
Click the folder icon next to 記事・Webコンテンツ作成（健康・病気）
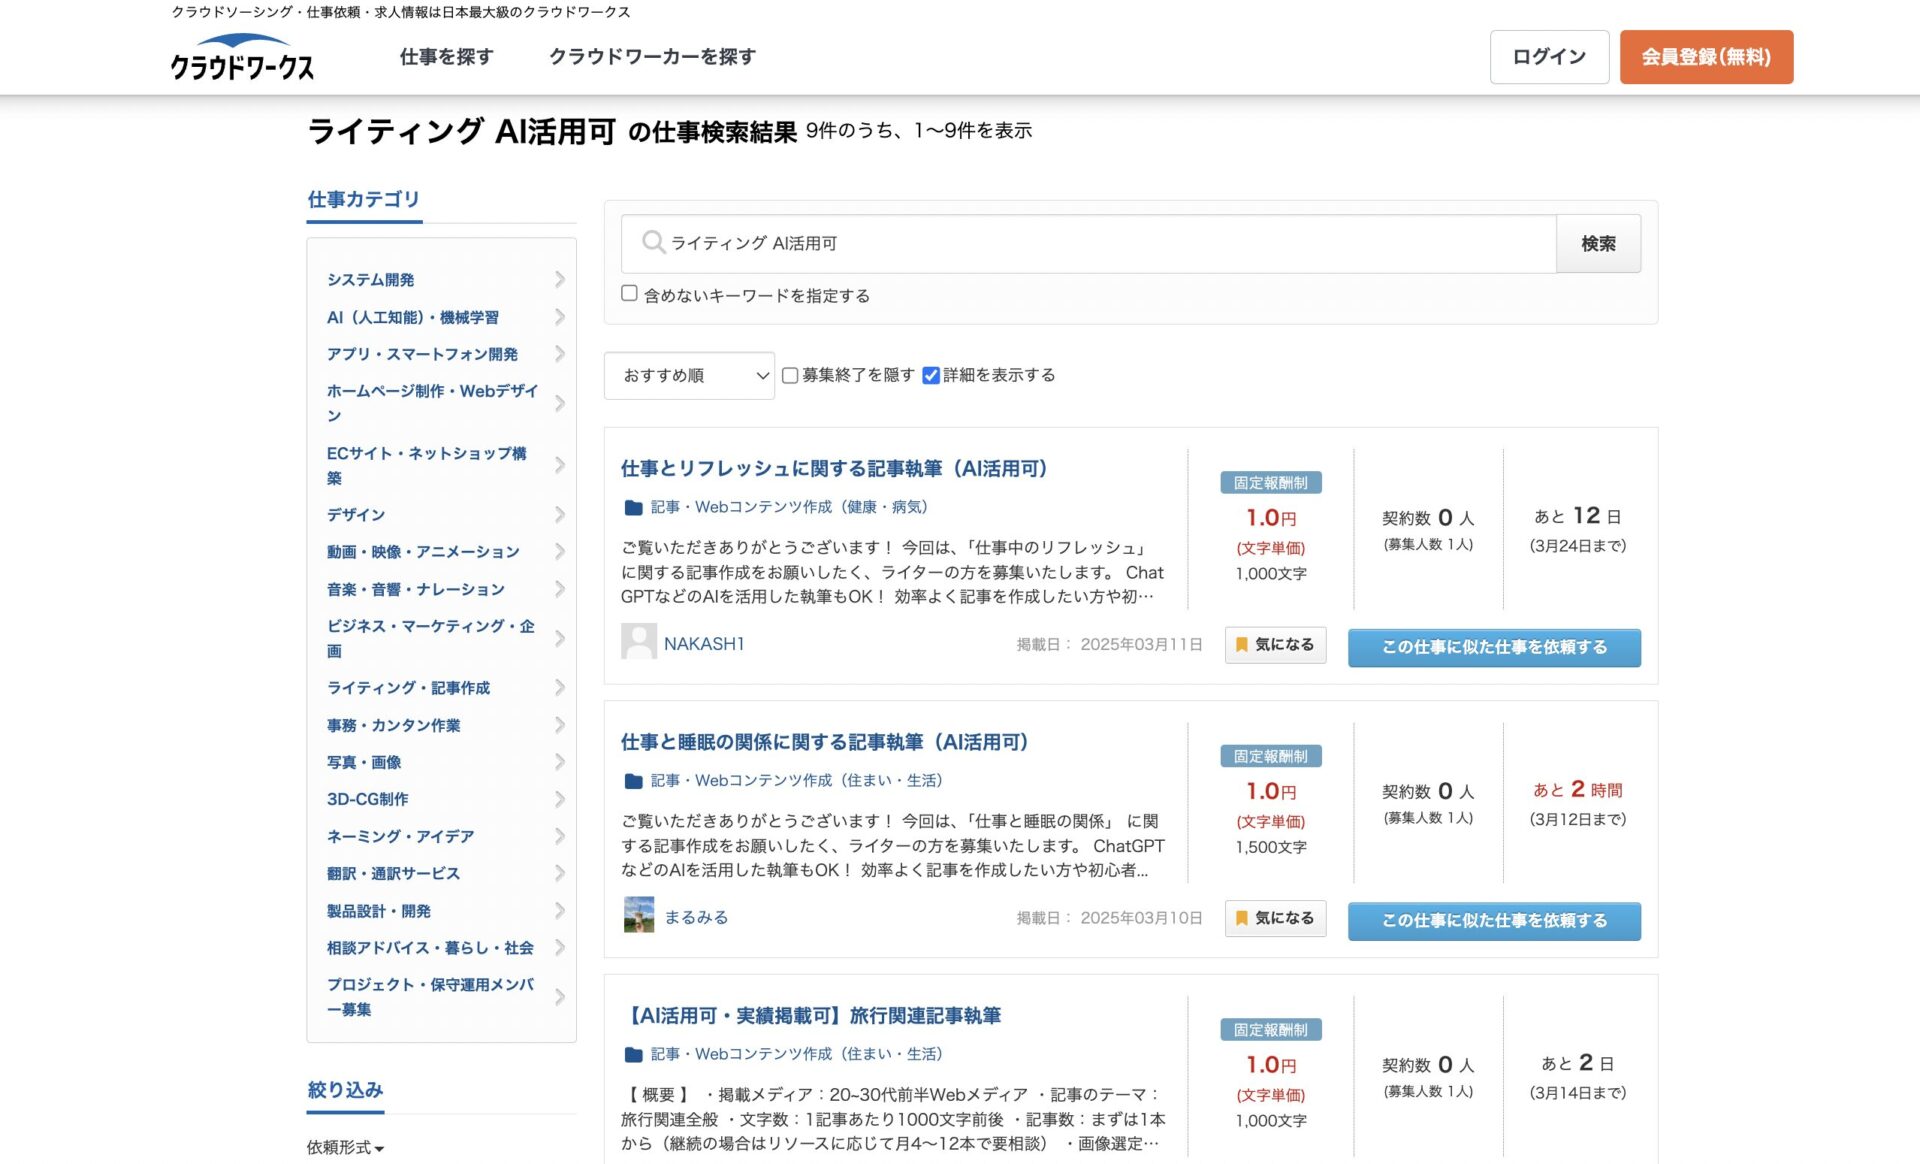pyautogui.click(x=632, y=507)
